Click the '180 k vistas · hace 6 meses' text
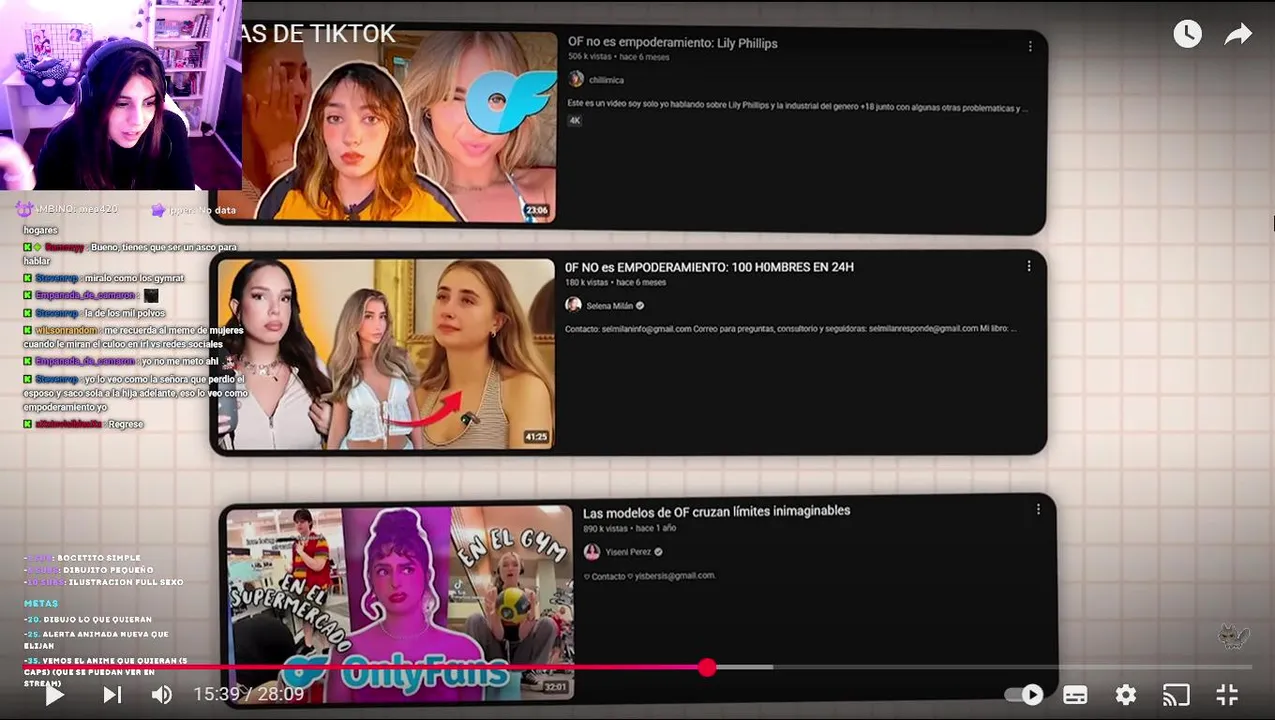The height and width of the screenshot is (720, 1275). tap(615, 282)
